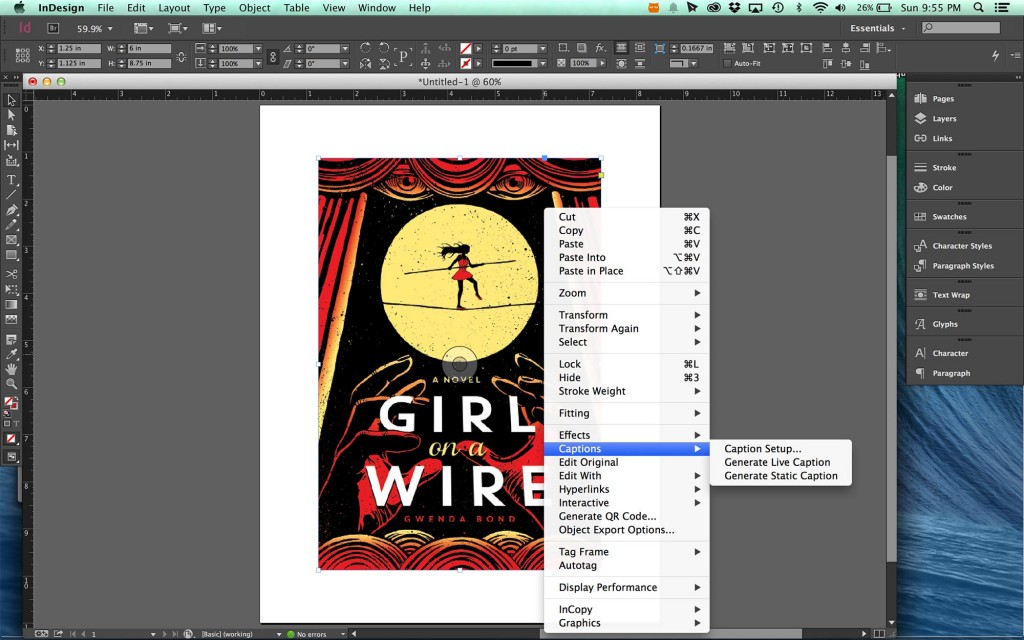
Task: Open the stroke weight dropdown
Action: (x=543, y=48)
